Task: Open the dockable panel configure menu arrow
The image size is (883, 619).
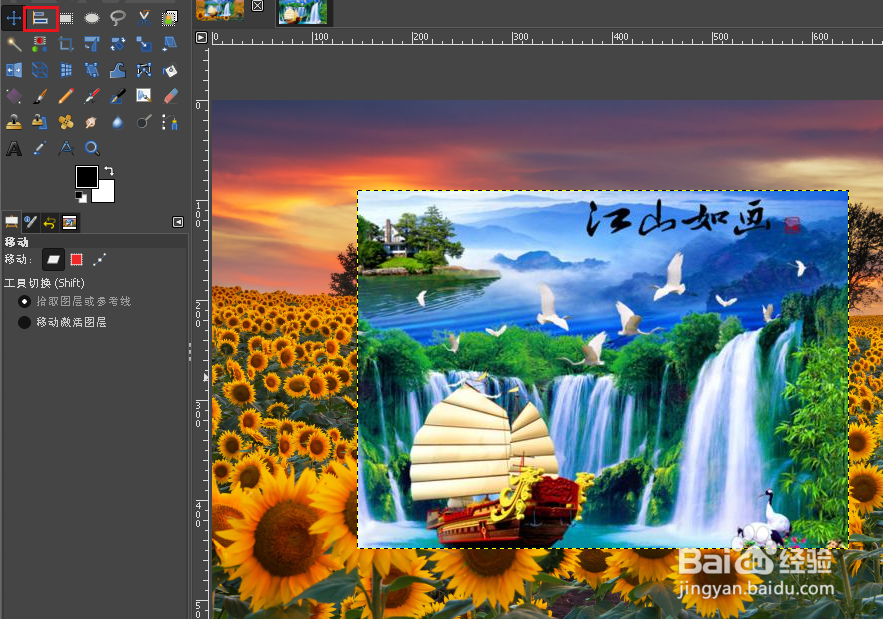Action: pos(178,222)
